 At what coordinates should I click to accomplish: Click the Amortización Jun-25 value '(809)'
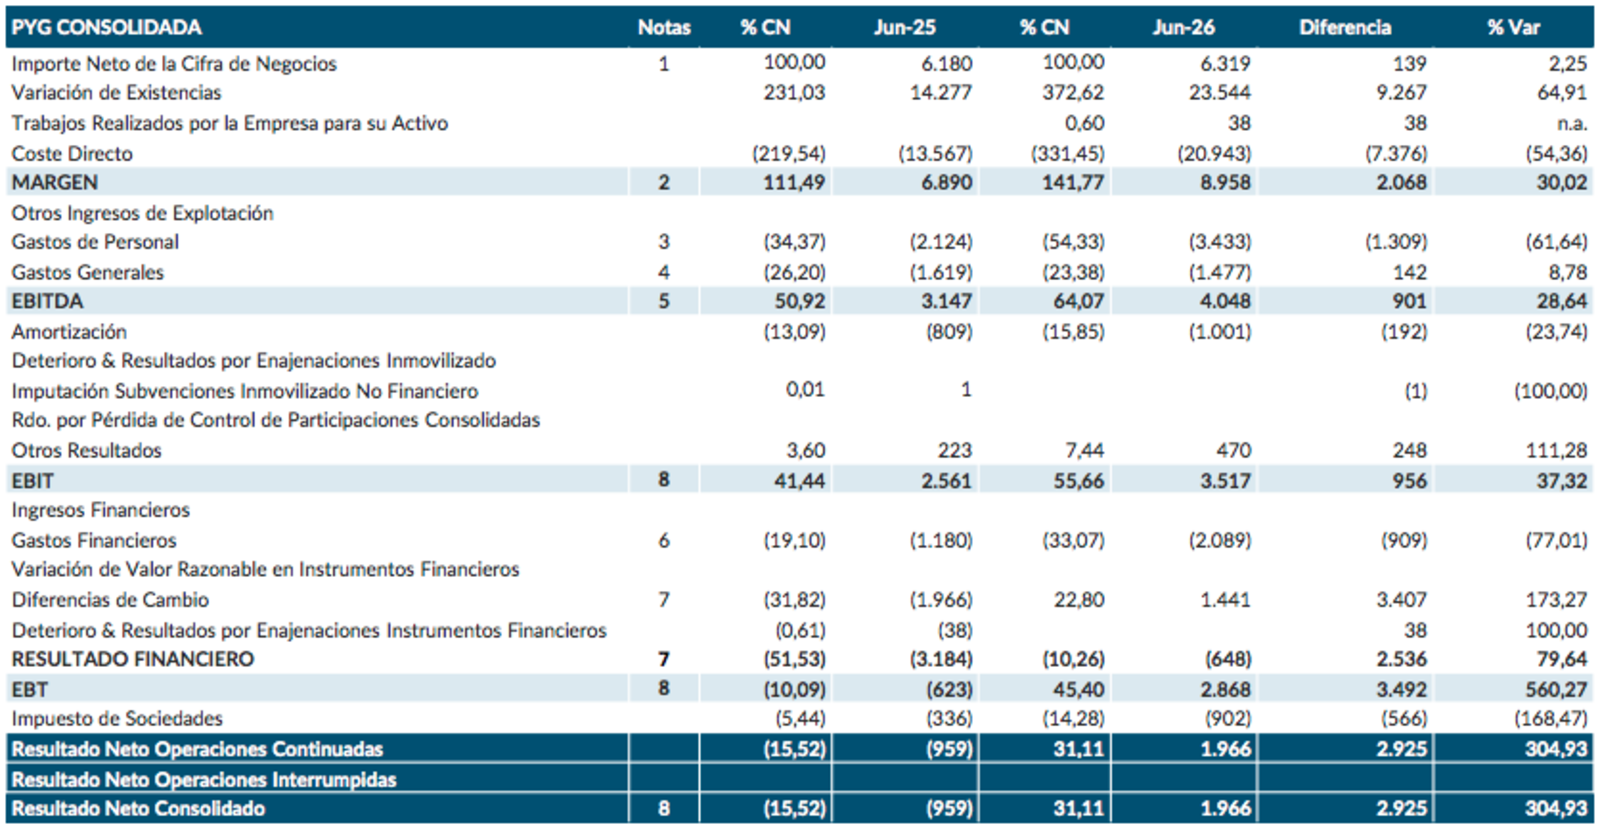(948, 332)
